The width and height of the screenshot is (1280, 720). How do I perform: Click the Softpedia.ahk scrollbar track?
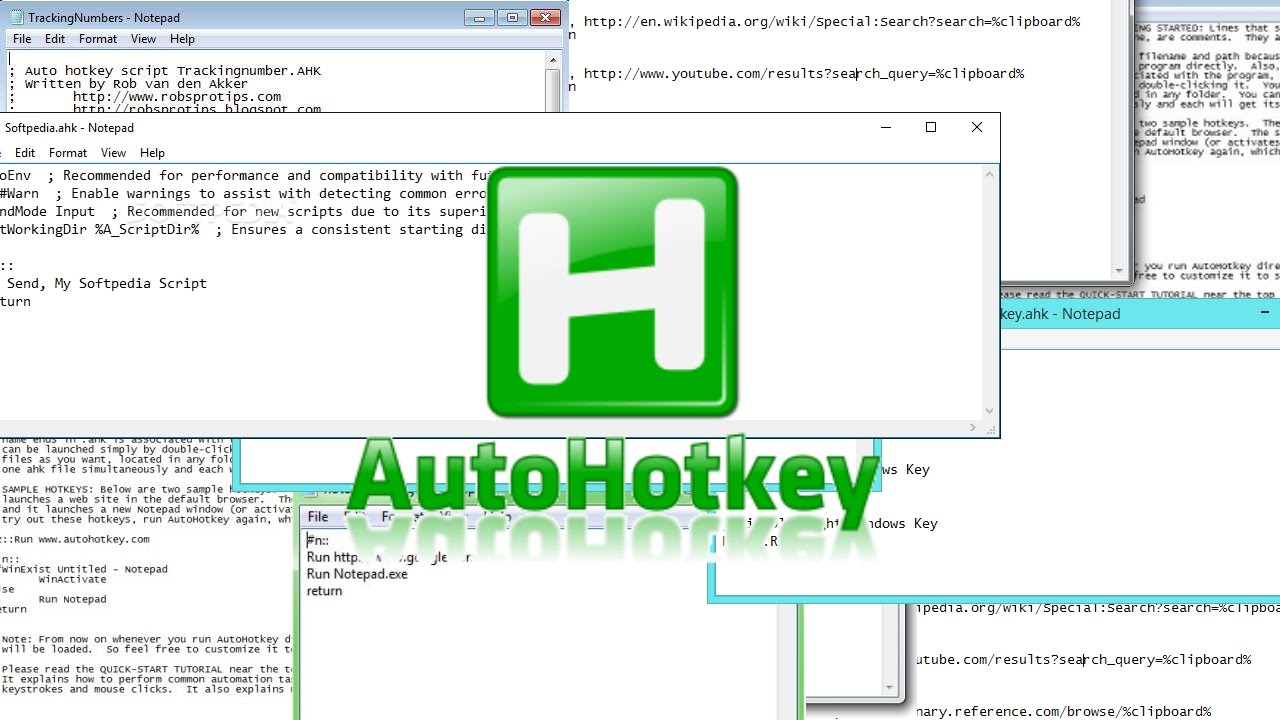pyautogui.click(x=990, y=300)
